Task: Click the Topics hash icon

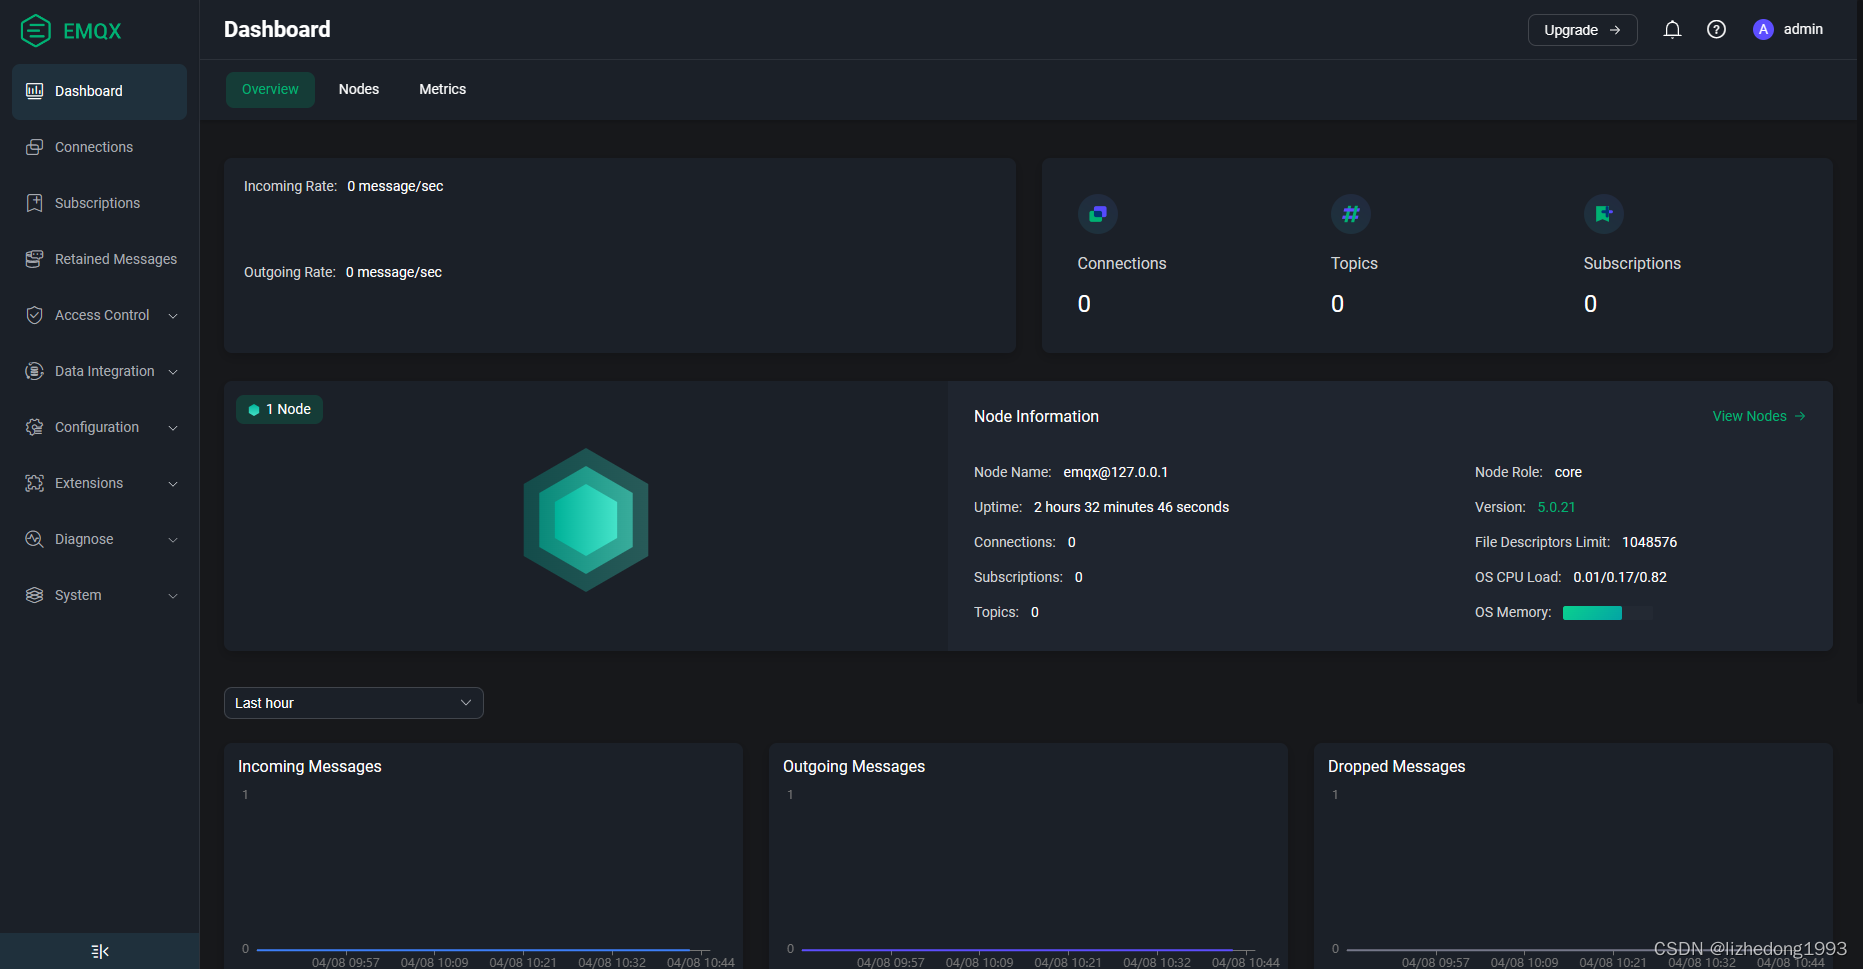Action: pyautogui.click(x=1351, y=214)
